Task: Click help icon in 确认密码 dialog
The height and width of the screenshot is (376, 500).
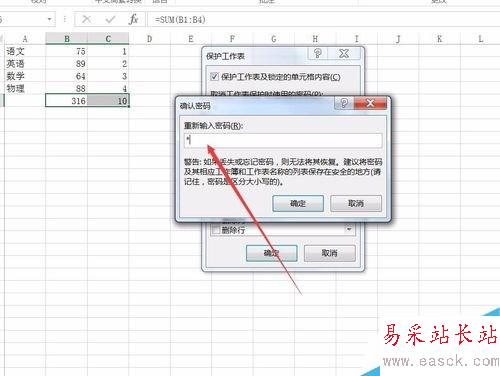Action: pyautogui.click(x=344, y=103)
